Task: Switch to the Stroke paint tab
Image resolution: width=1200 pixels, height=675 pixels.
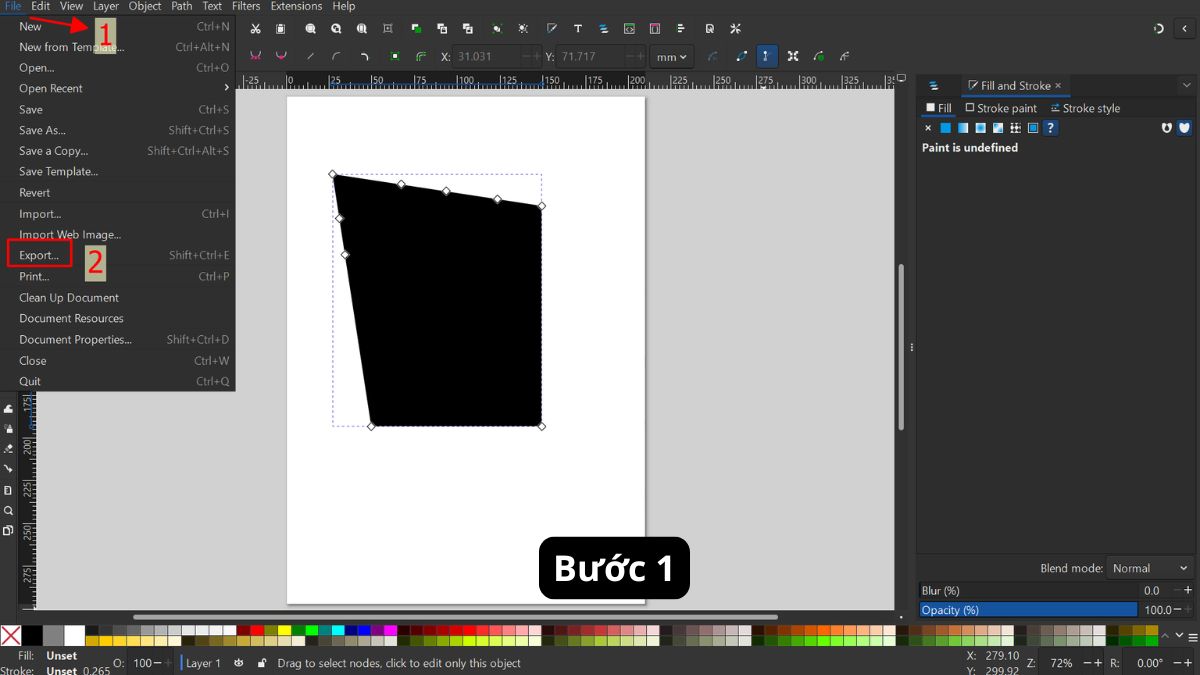Action: click(1001, 108)
